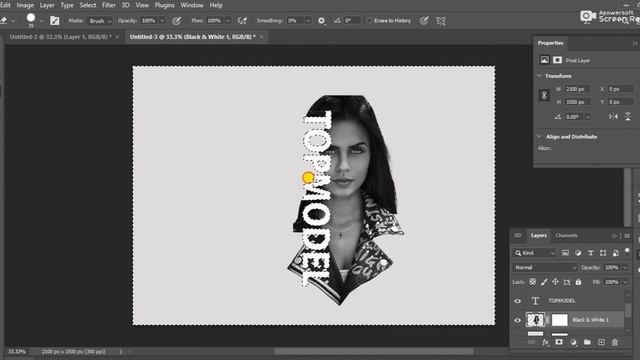Switch to the Channels tab
Image resolution: width=640 pixels, height=360 pixels.
[x=567, y=236]
